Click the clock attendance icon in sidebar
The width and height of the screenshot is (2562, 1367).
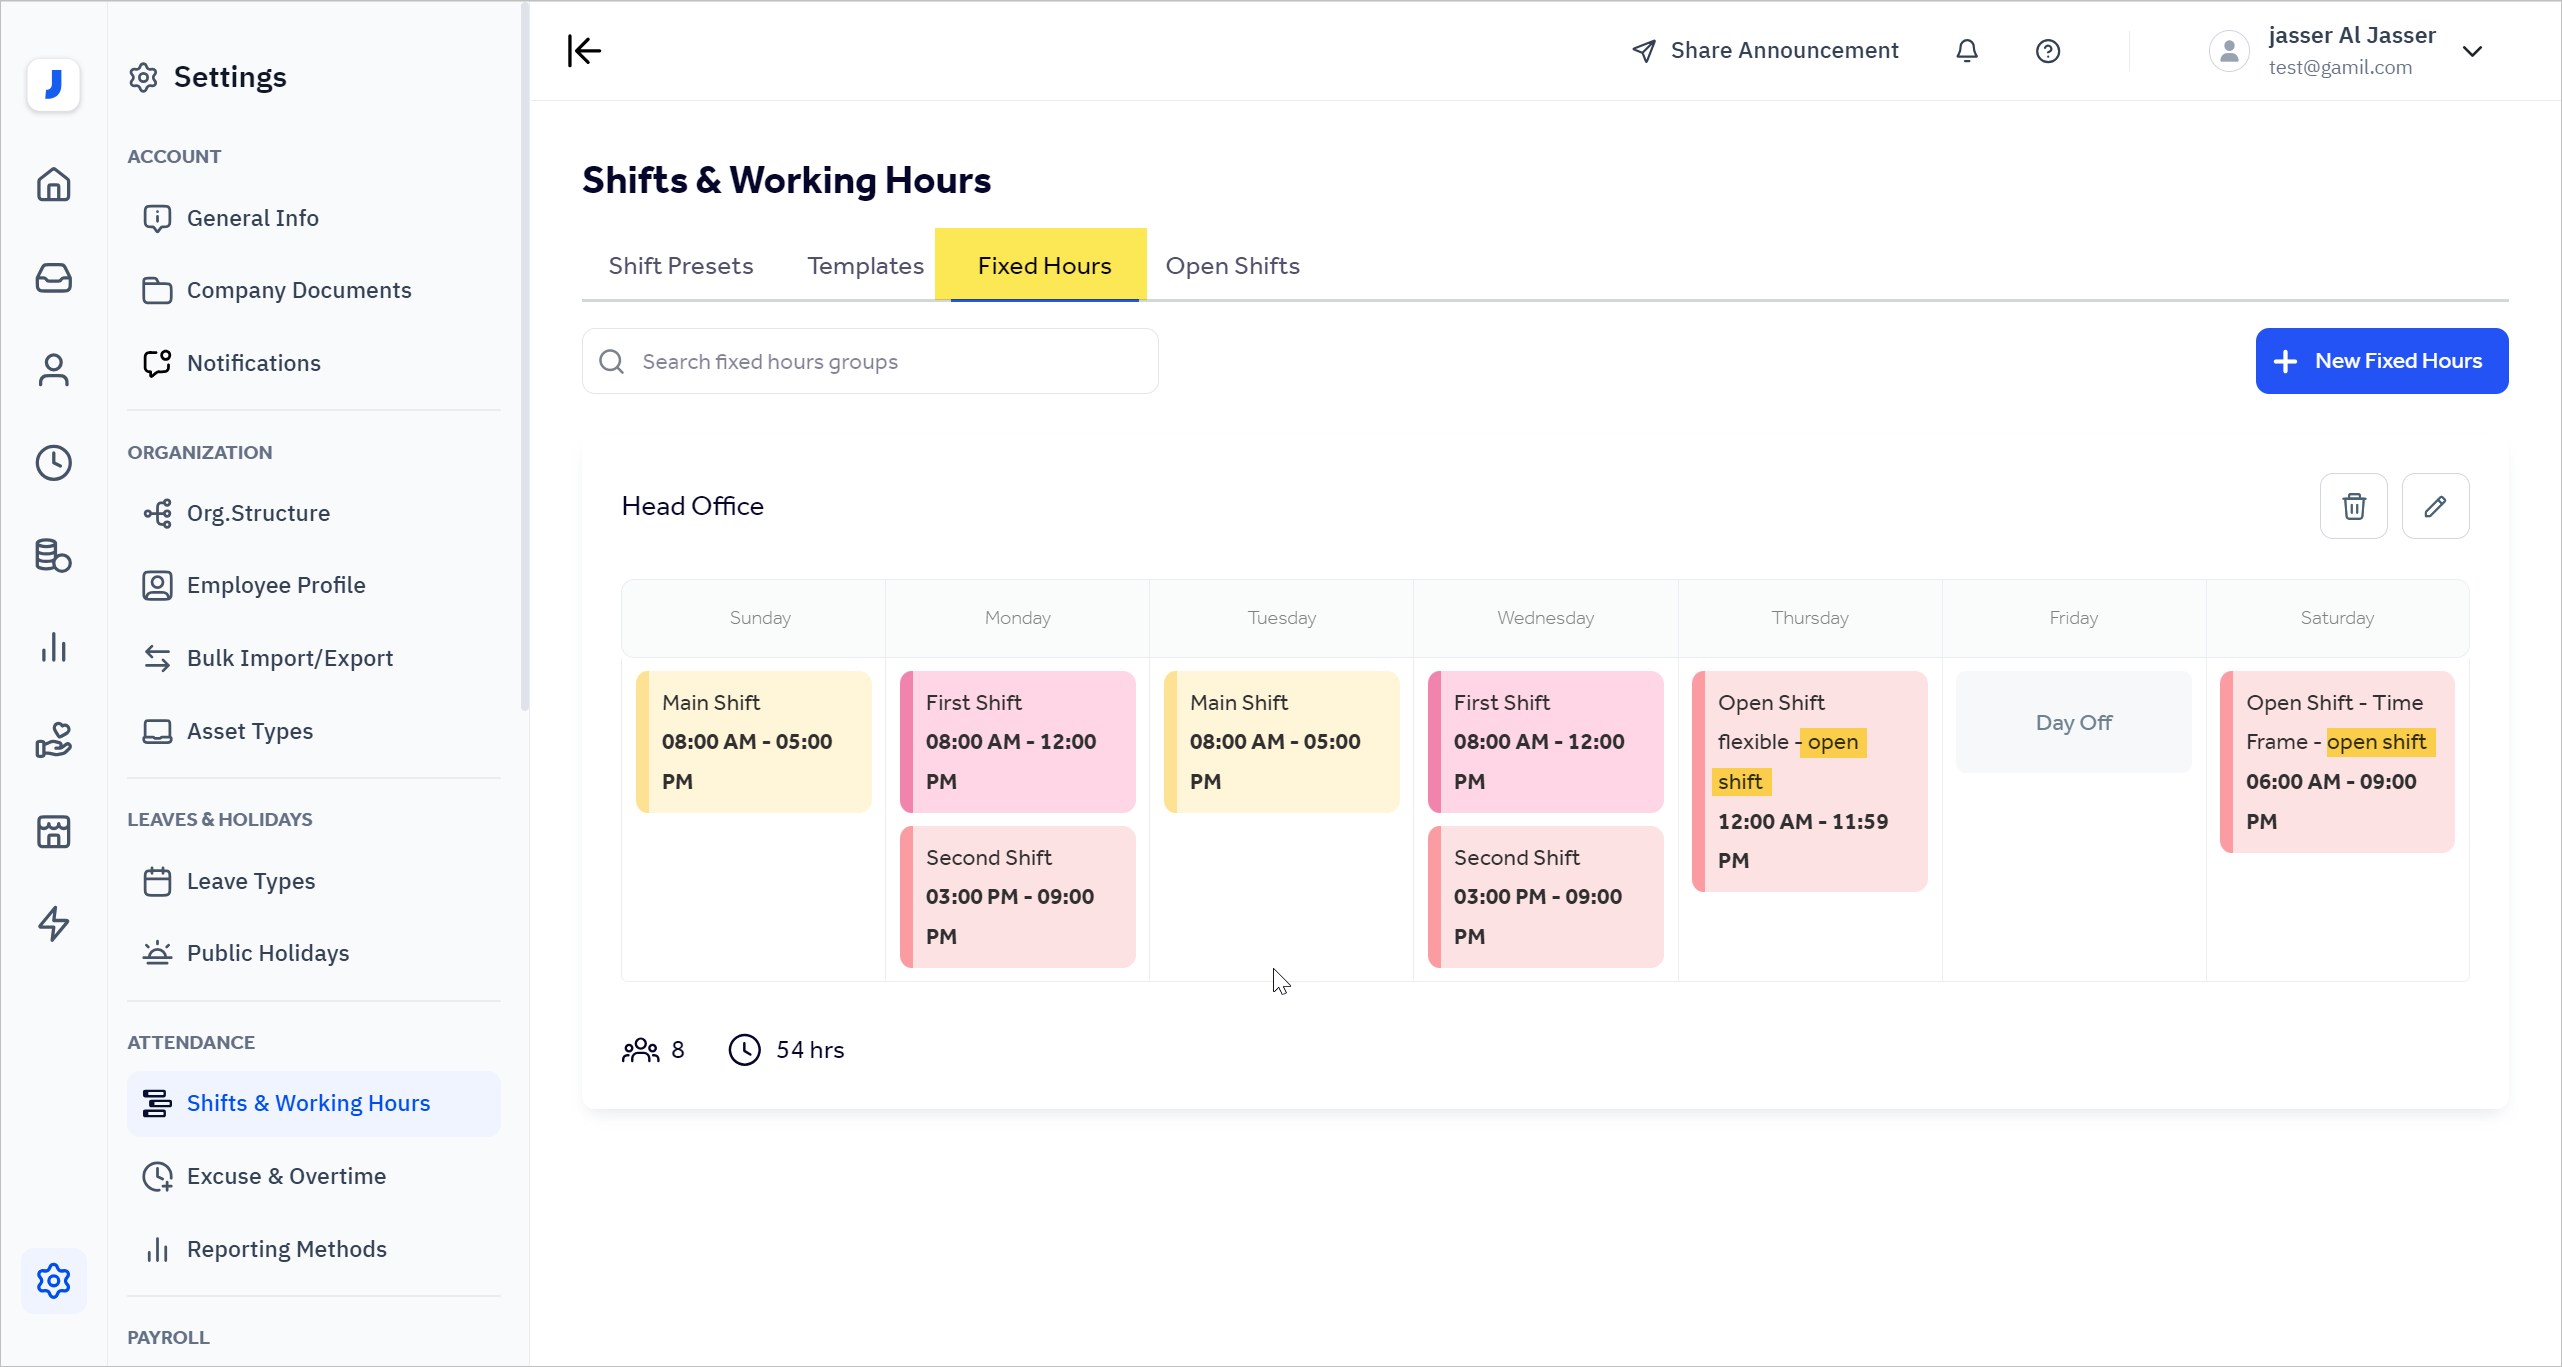point(54,463)
